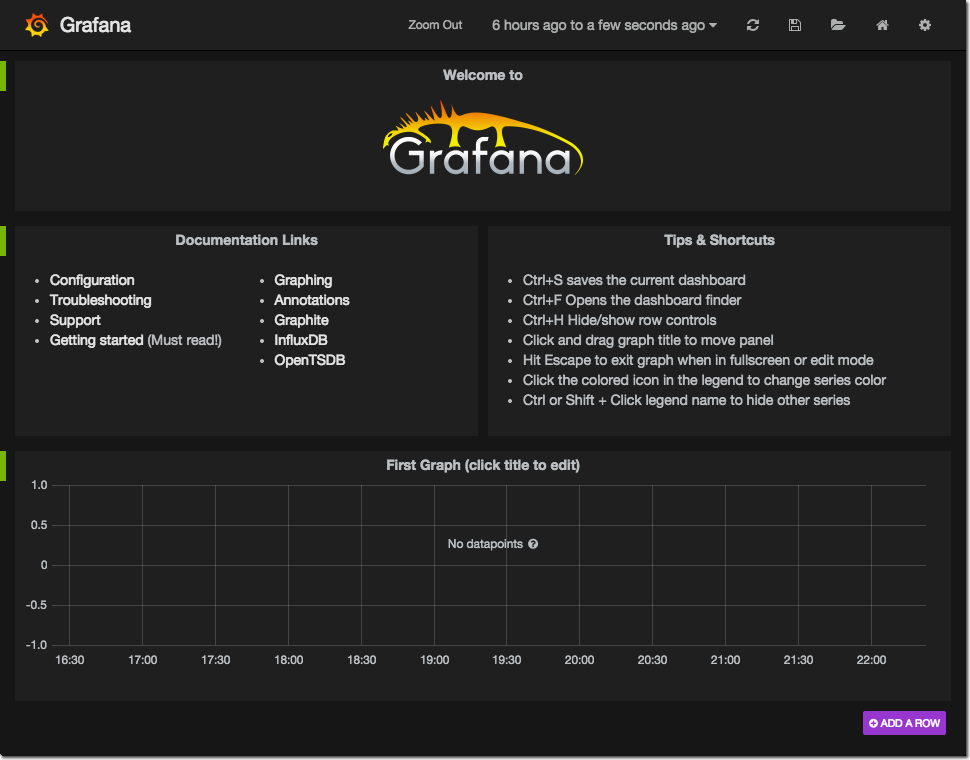Click the 16:30 x-axis time label
The width and height of the screenshot is (970, 760).
click(x=69, y=660)
